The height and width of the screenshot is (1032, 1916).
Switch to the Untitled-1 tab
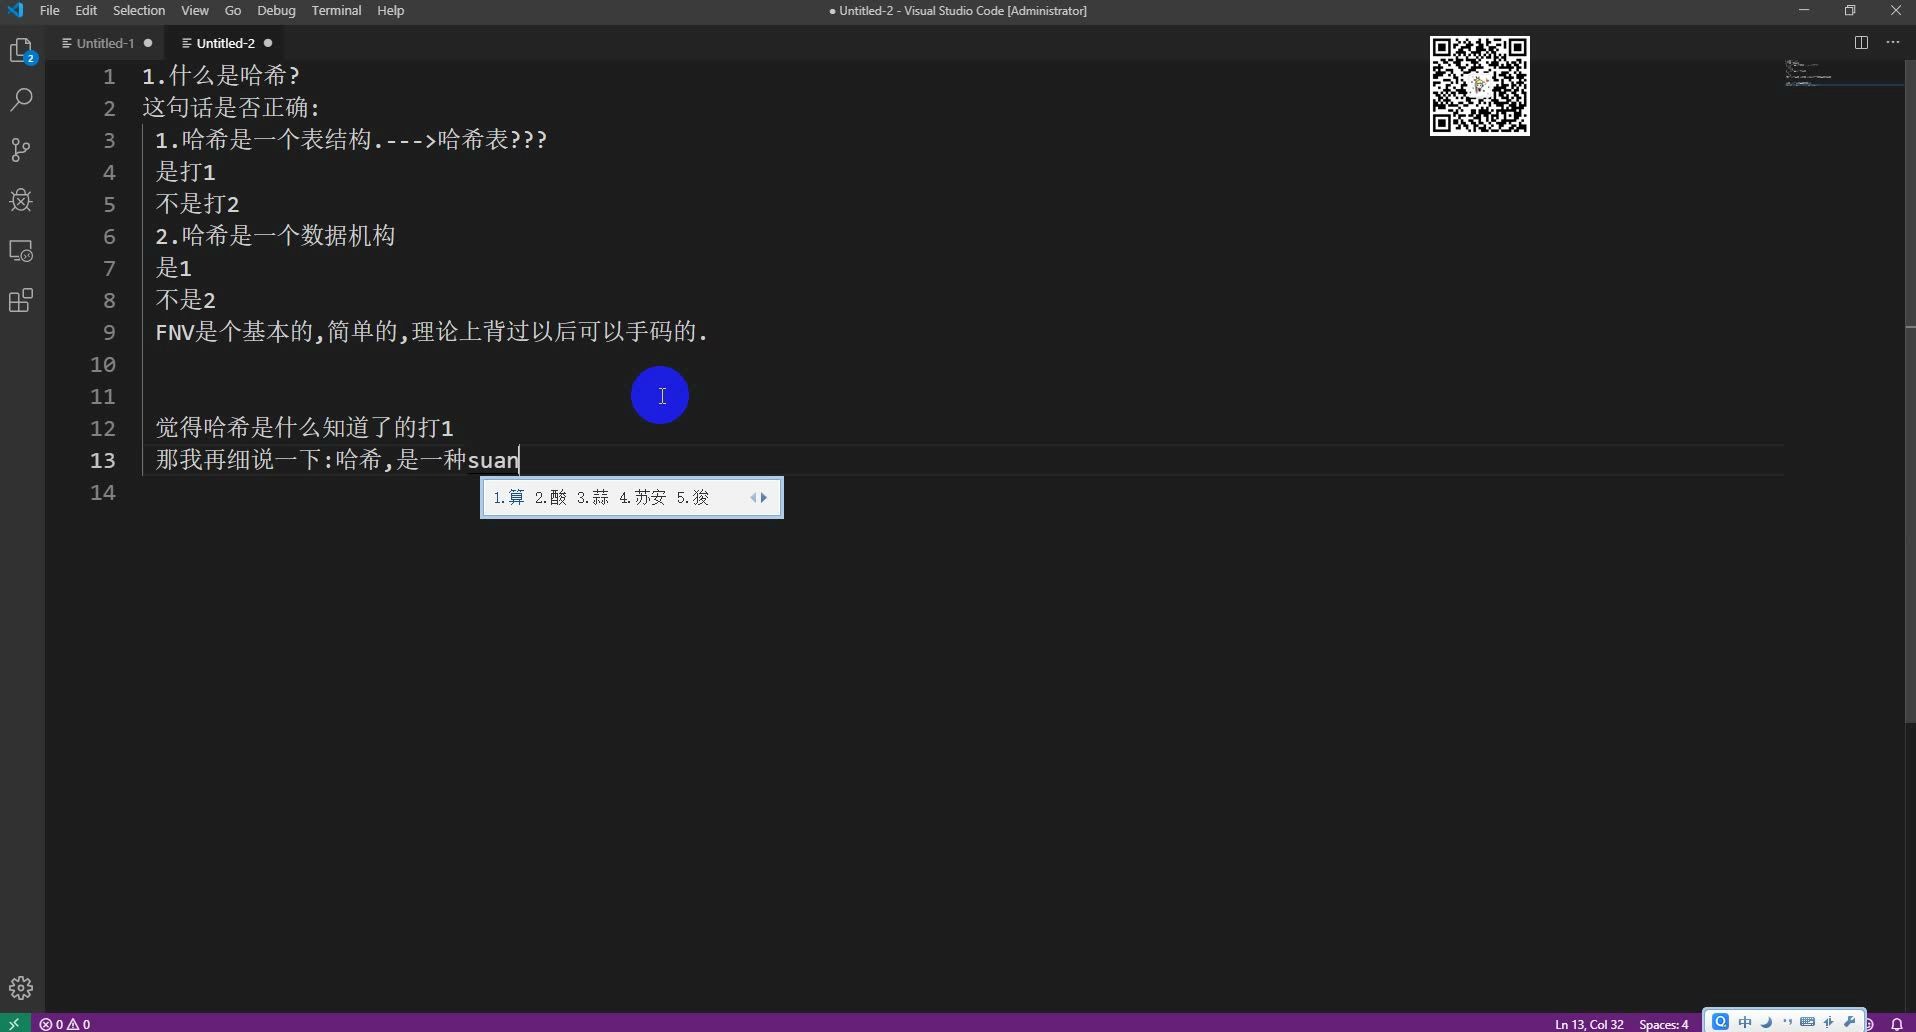(x=105, y=43)
